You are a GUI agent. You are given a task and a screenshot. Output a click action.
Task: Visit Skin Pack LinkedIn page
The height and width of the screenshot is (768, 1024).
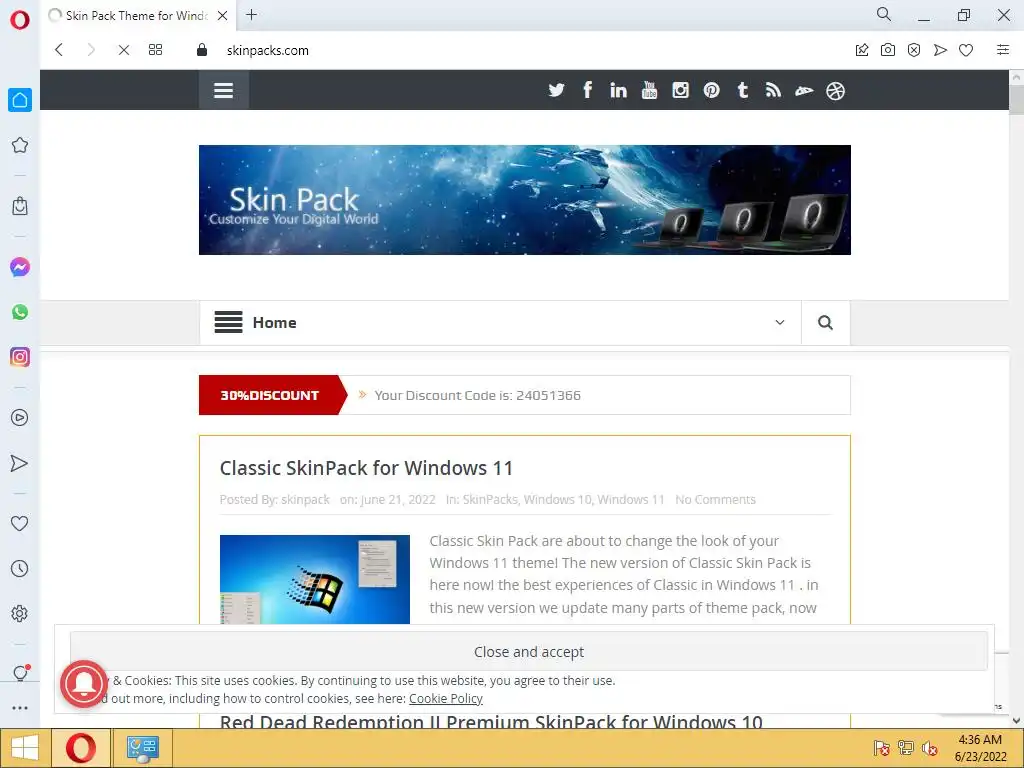click(618, 90)
